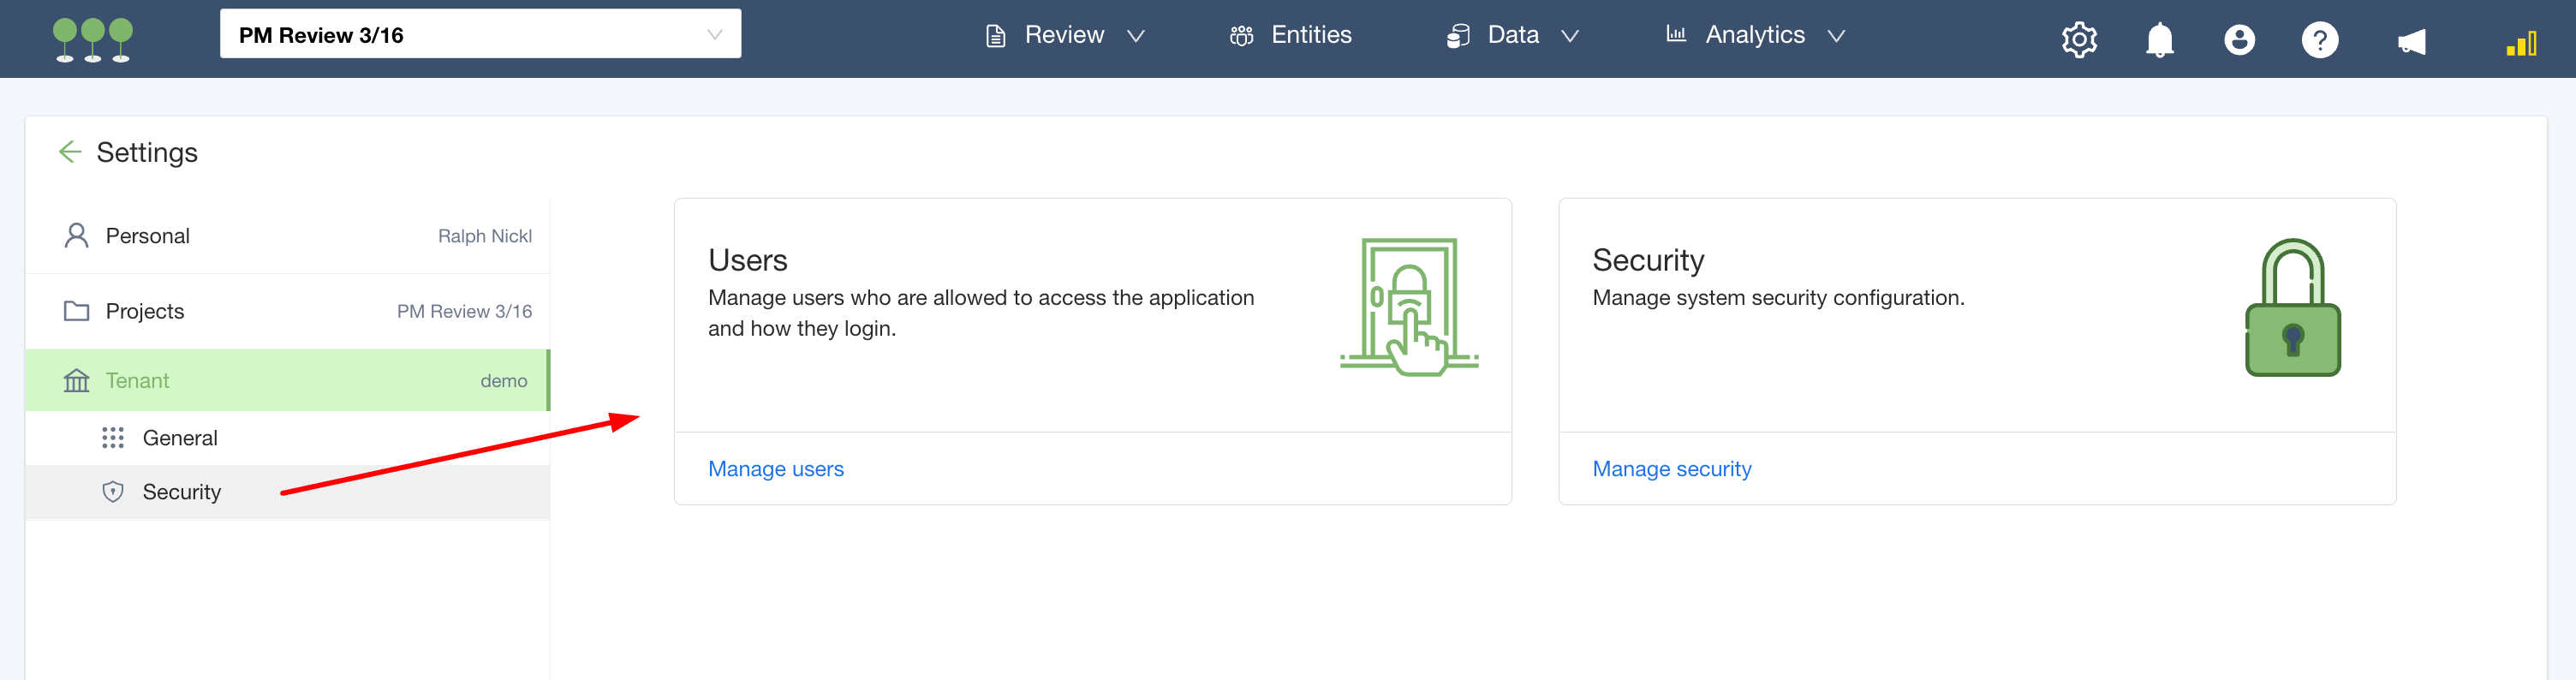Click the Manage security link

[1671, 469]
